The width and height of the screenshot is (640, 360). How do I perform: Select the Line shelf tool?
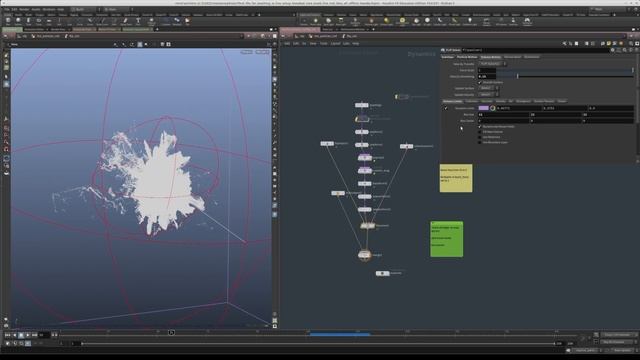click(69, 21)
